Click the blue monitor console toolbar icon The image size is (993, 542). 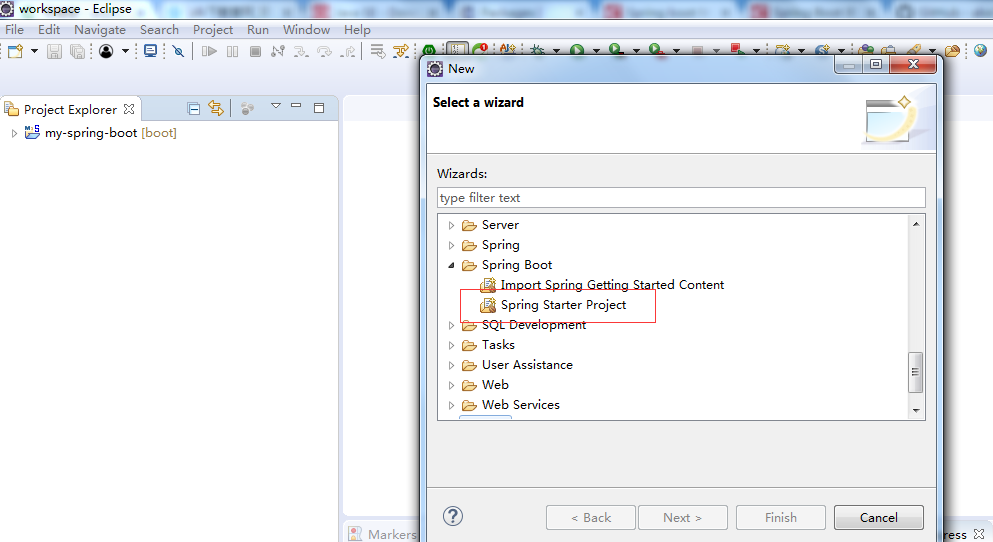click(150, 51)
